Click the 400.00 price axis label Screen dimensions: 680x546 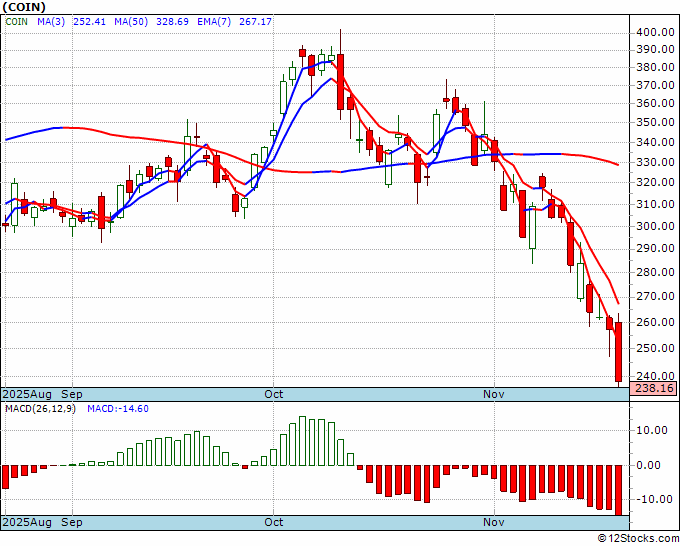point(655,32)
